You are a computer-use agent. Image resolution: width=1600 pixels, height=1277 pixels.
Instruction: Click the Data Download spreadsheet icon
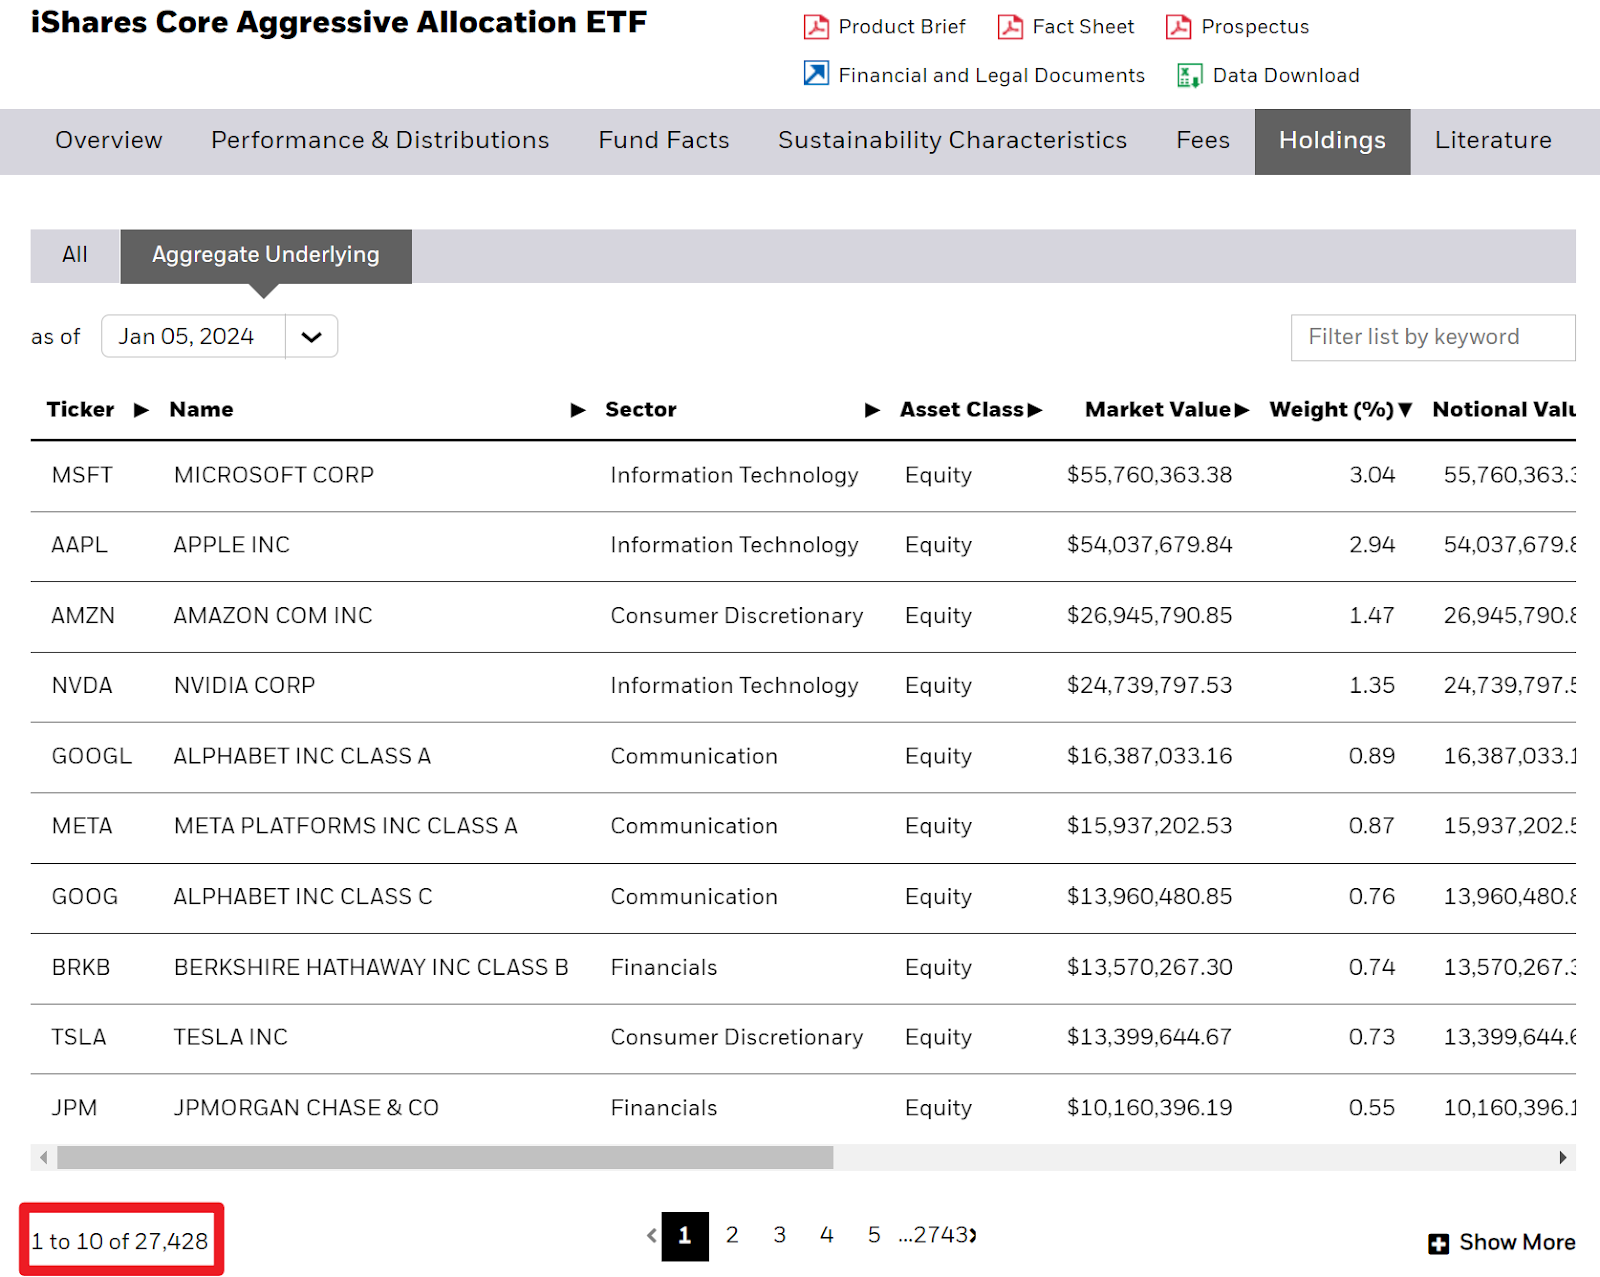[1189, 76]
